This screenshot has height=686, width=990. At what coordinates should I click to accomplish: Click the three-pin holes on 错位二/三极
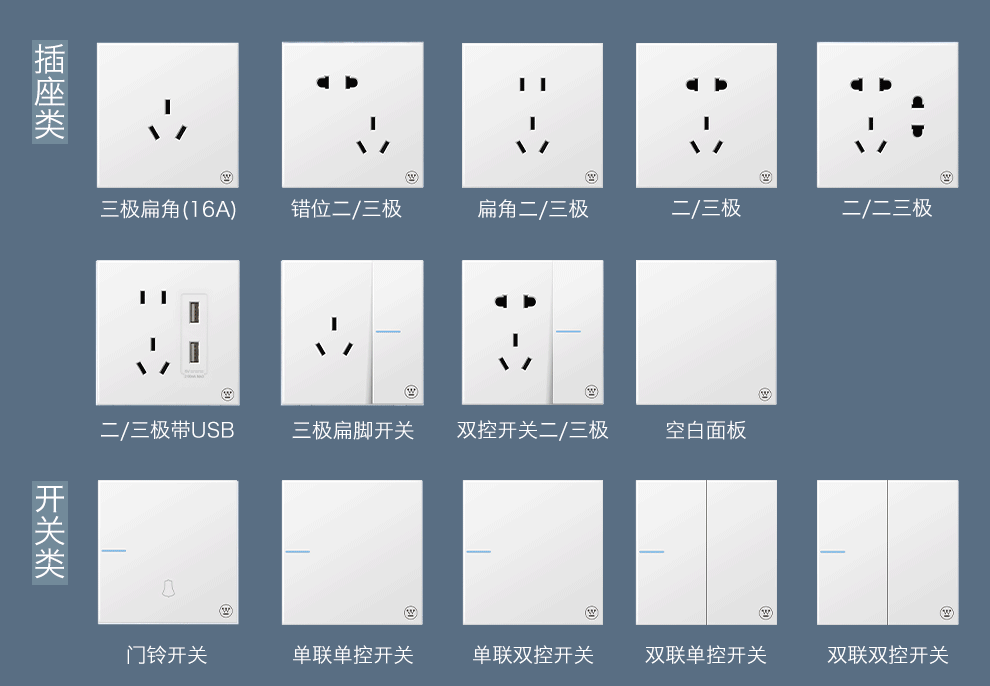(373, 136)
